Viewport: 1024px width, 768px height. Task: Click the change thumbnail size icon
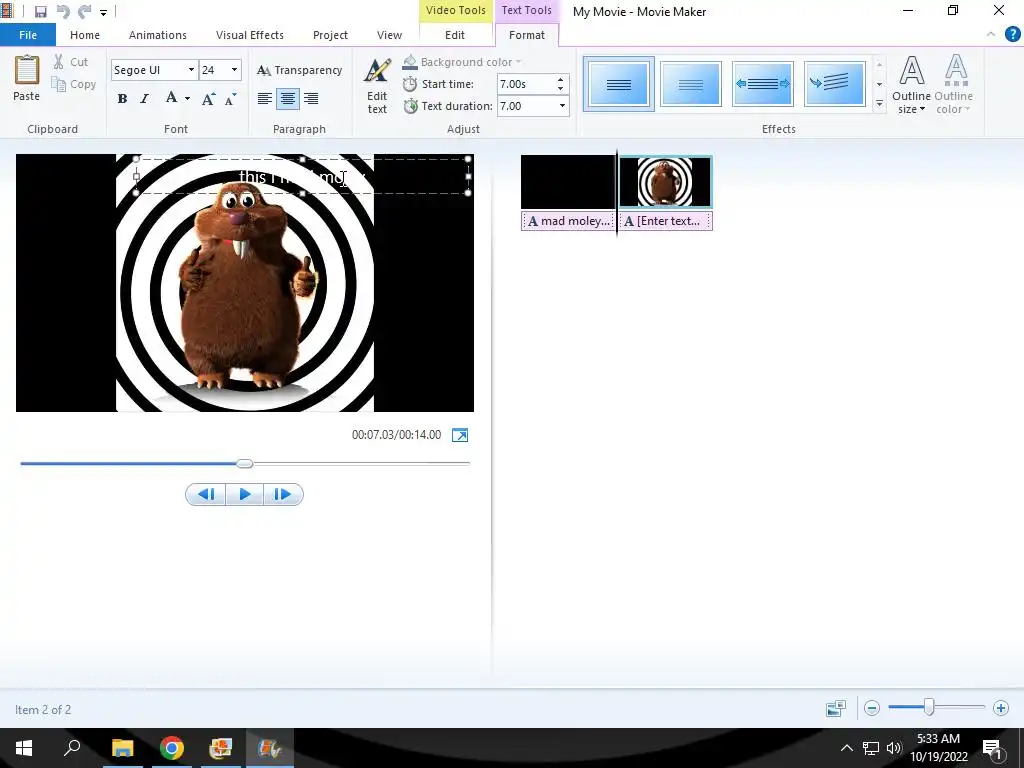point(835,708)
